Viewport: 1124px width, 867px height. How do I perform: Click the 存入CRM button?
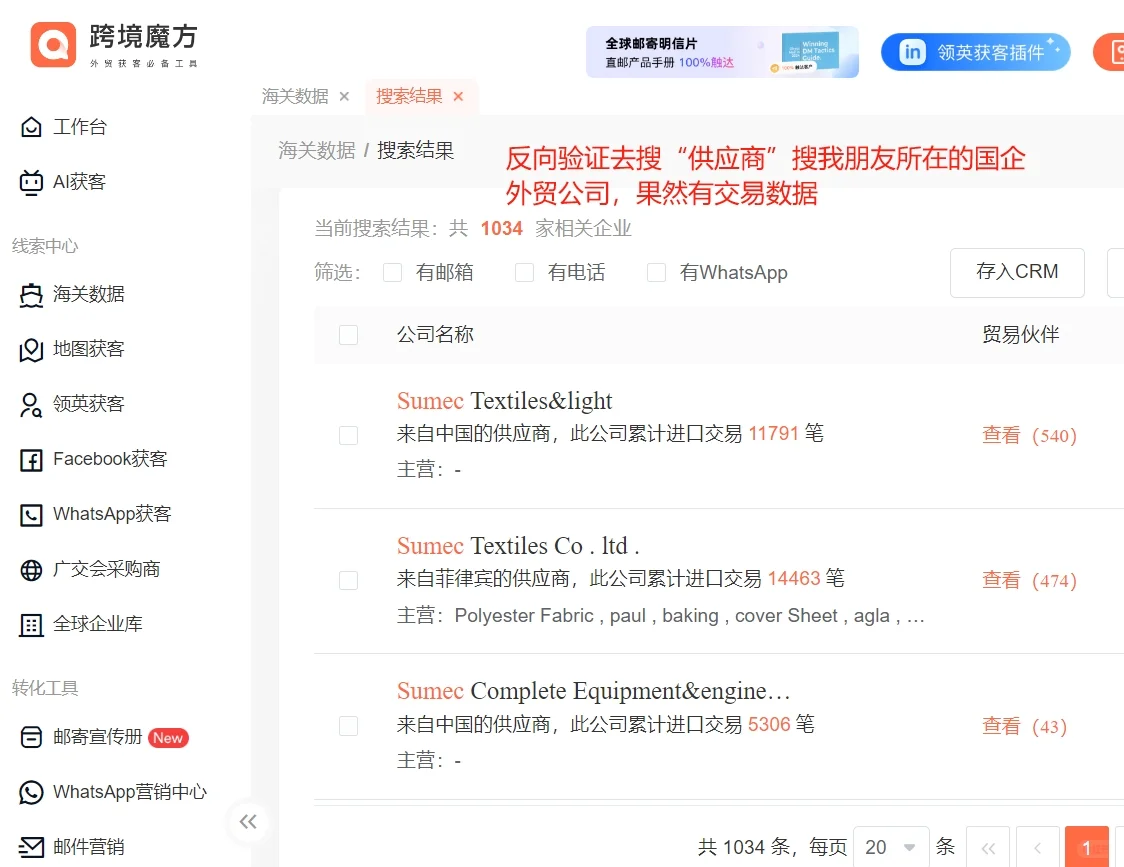pos(1017,272)
